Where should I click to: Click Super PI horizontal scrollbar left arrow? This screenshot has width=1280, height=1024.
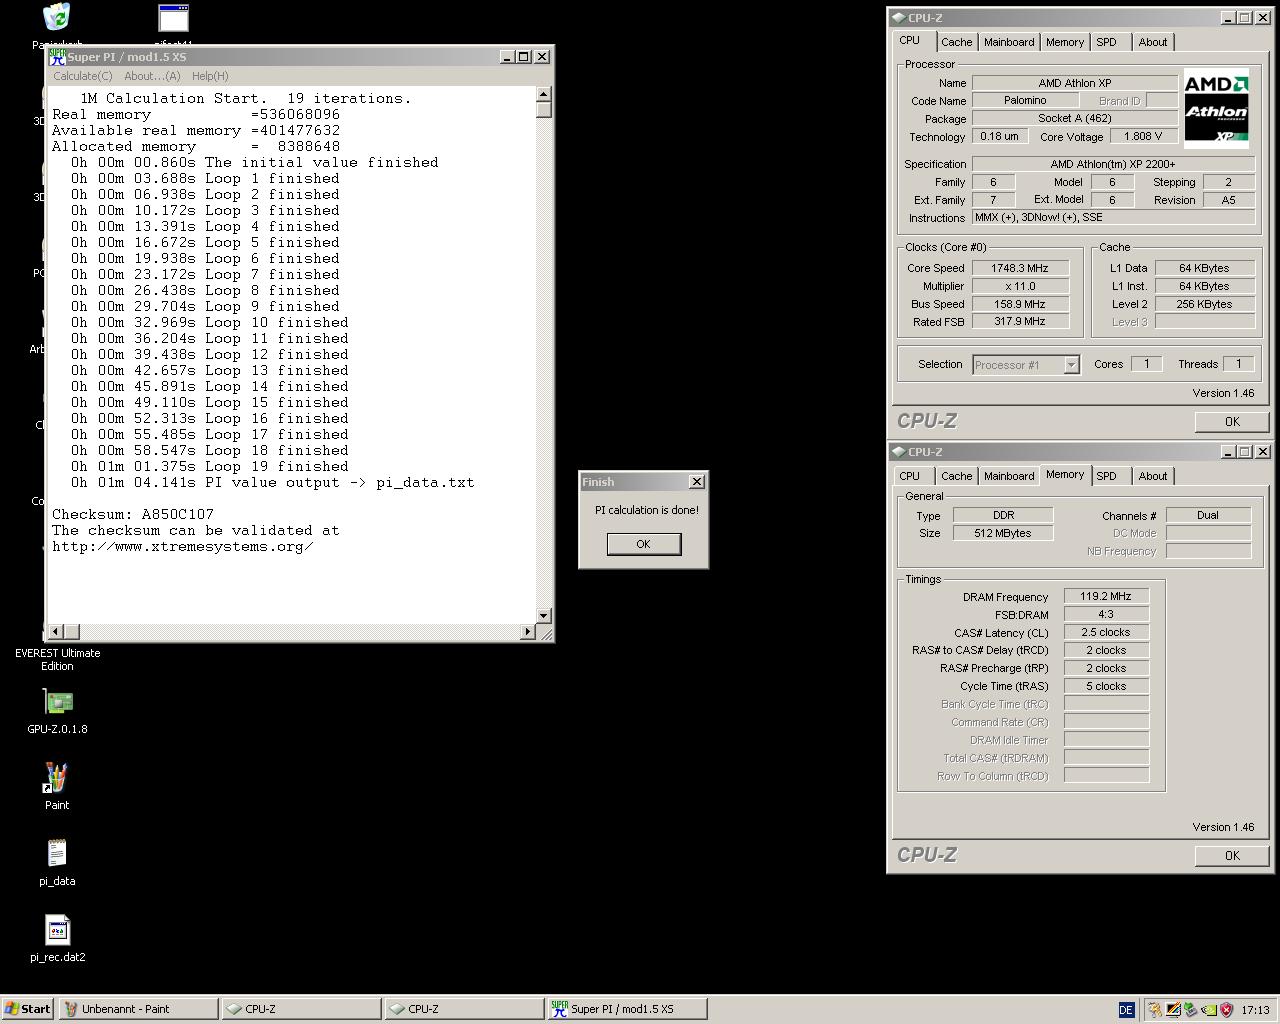(x=56, y=631)
